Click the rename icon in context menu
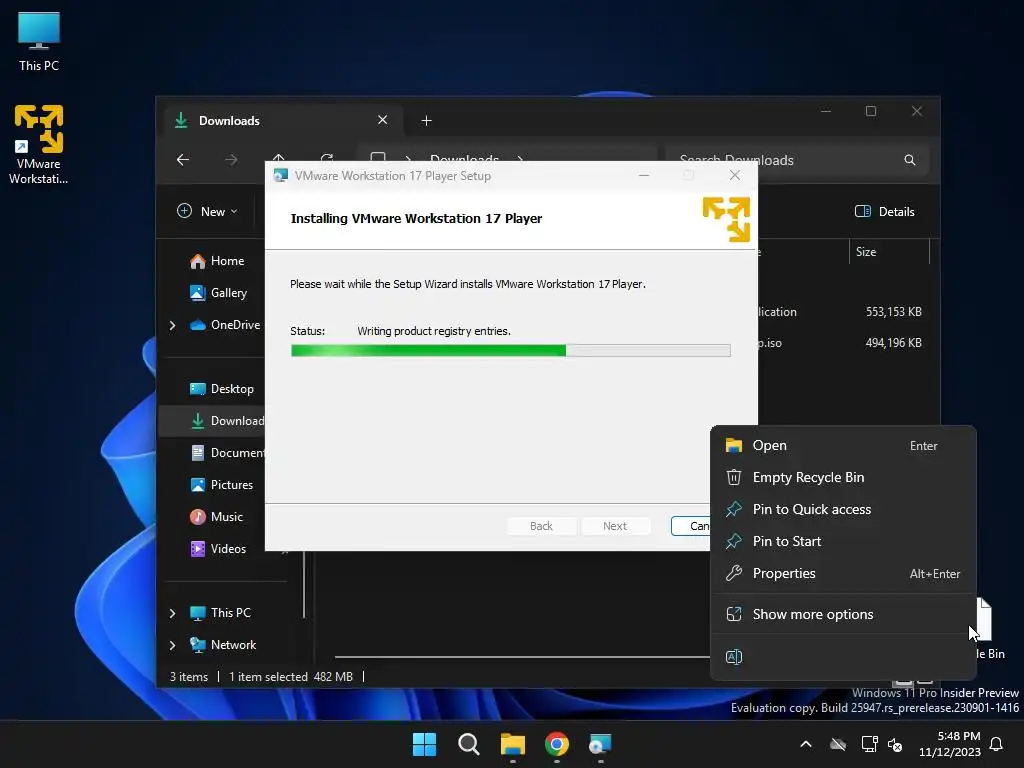This screenshot has width=1024, height=768. tap(734, 658)
